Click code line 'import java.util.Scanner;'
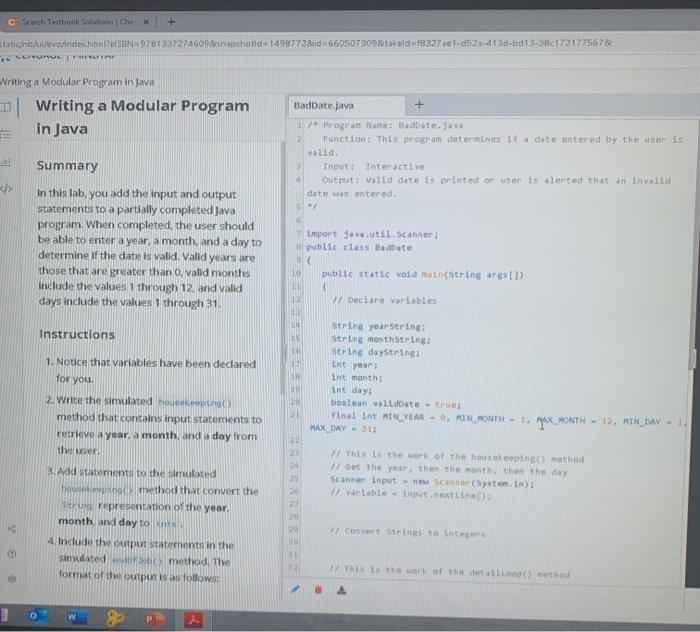Screen dimensions: 700x632 (x=372, y=234)
